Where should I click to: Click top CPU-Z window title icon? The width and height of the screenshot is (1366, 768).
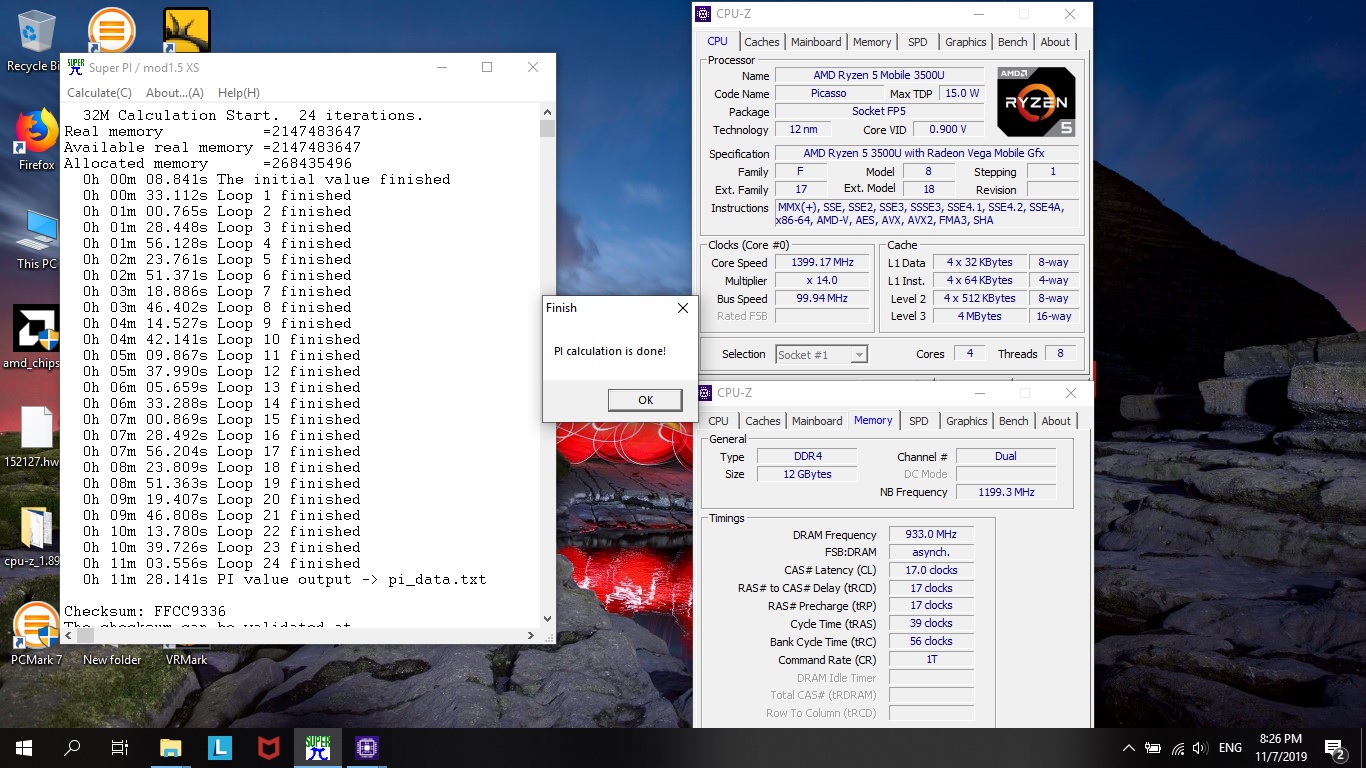click(x=704, y=14)
